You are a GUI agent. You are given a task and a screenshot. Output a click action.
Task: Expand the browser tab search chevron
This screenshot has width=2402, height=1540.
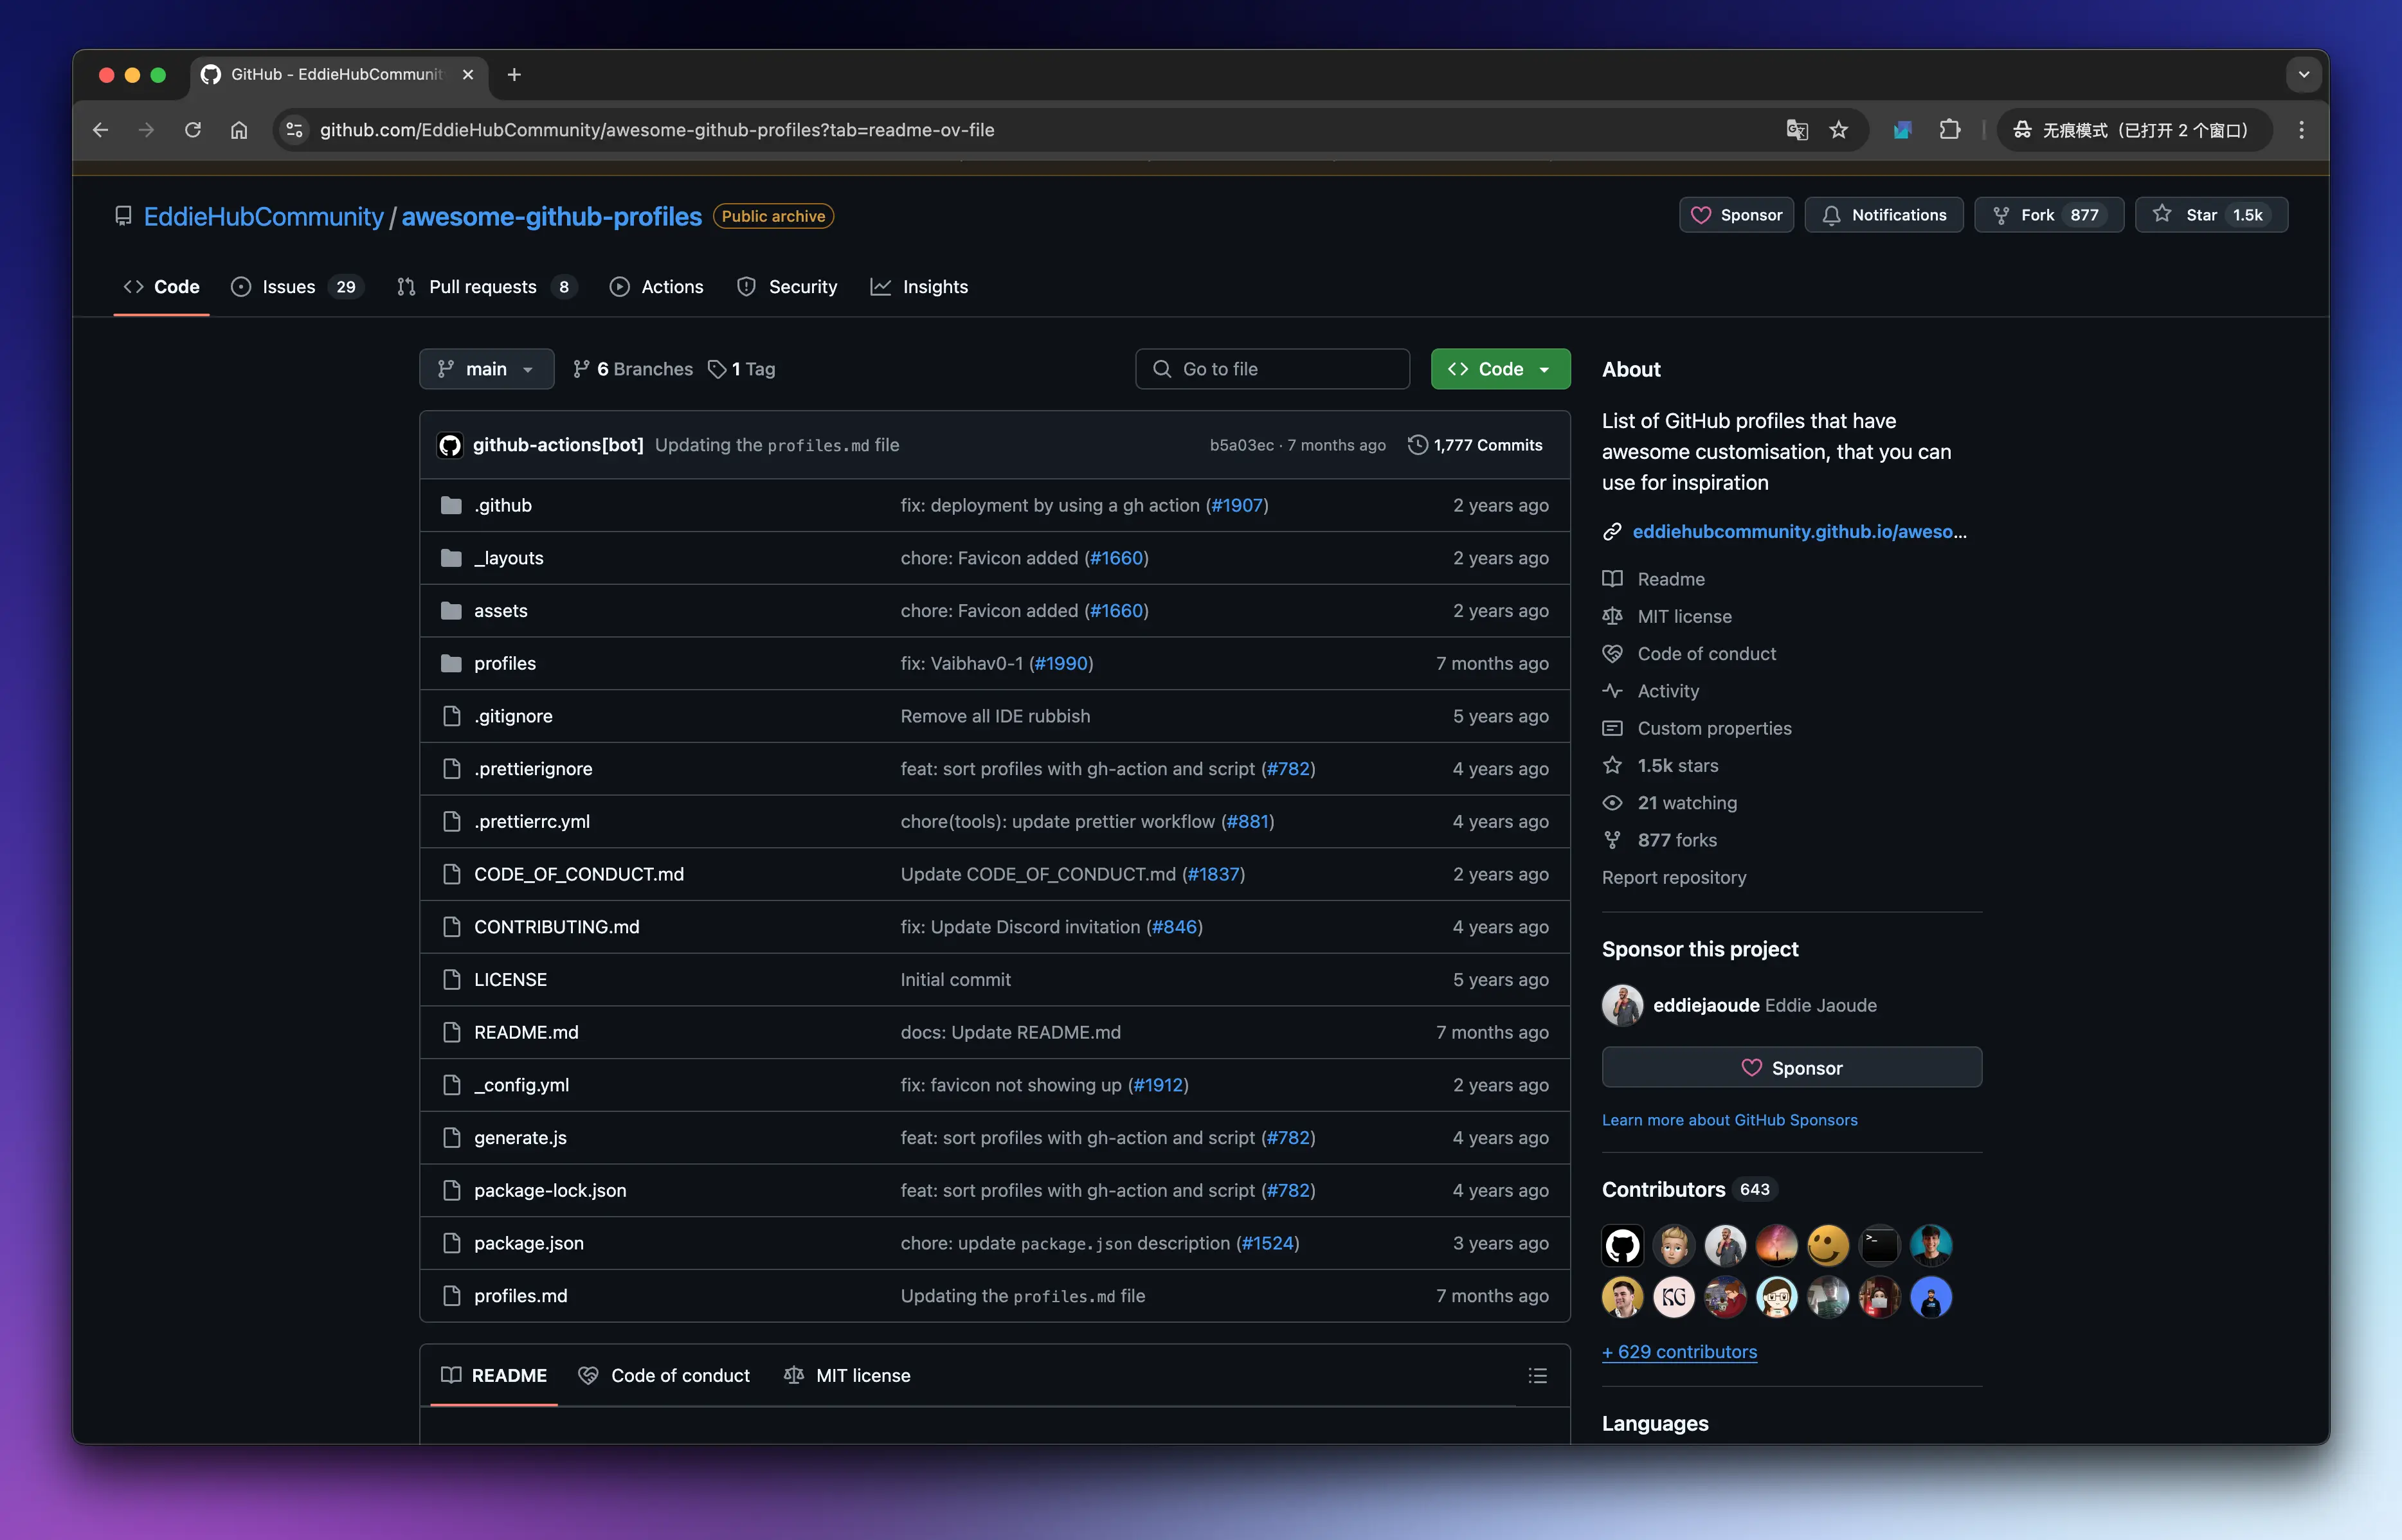pos(2303,75)
